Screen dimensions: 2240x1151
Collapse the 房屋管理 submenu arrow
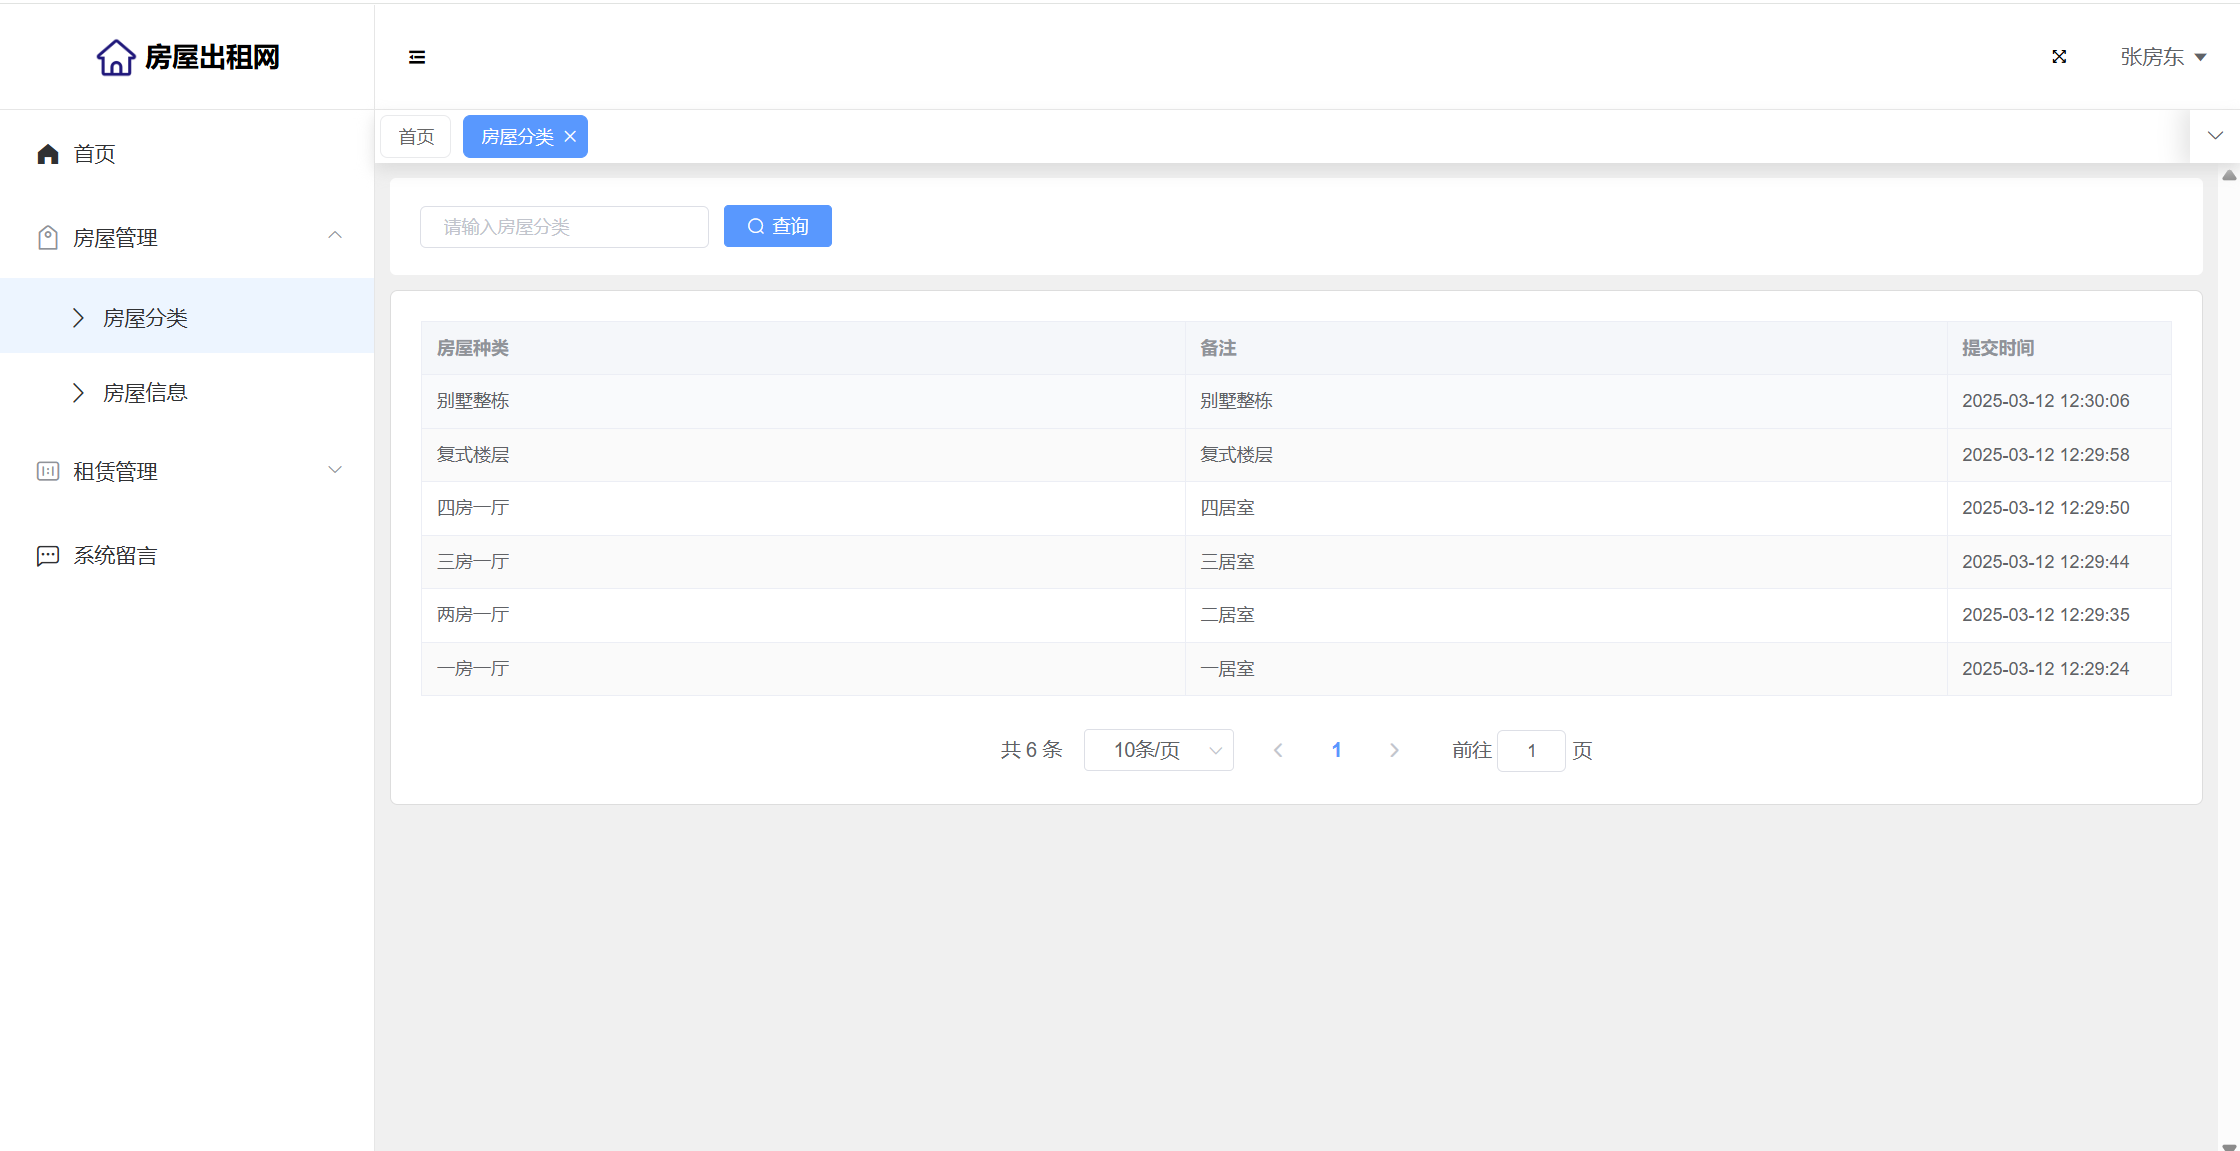point(335,235)
